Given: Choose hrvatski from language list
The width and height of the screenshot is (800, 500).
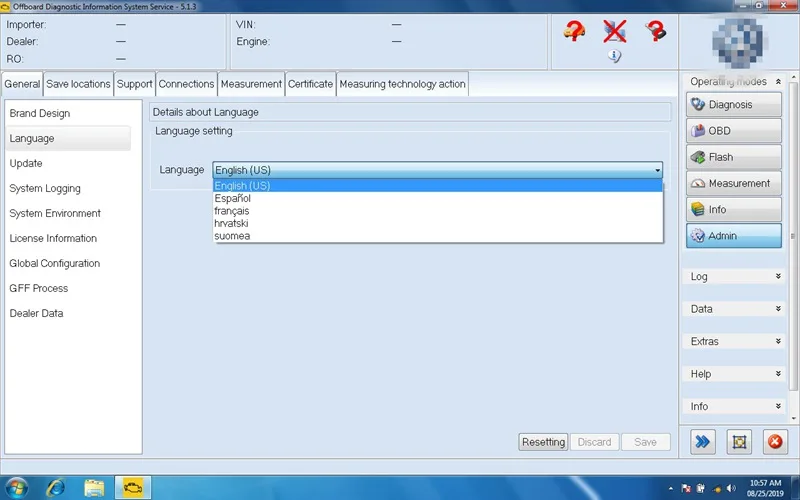Looking at the screenshot, I should click(438, 223).
